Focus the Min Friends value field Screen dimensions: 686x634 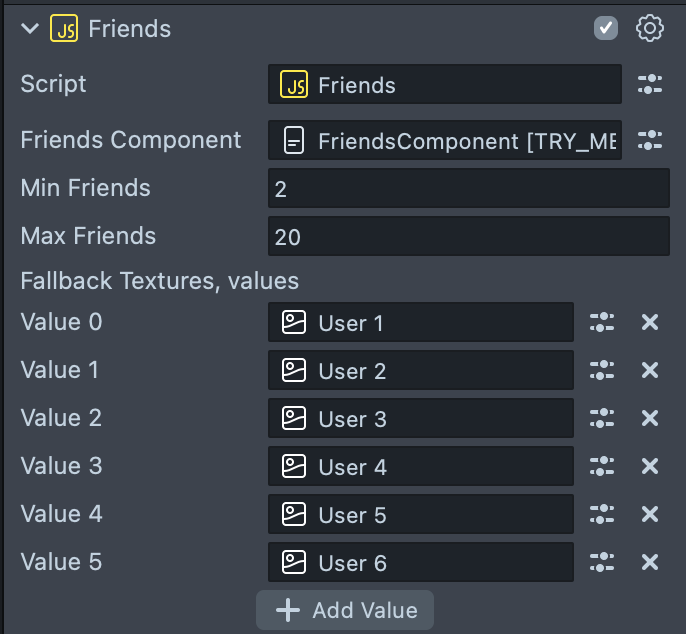coord(468,189)
